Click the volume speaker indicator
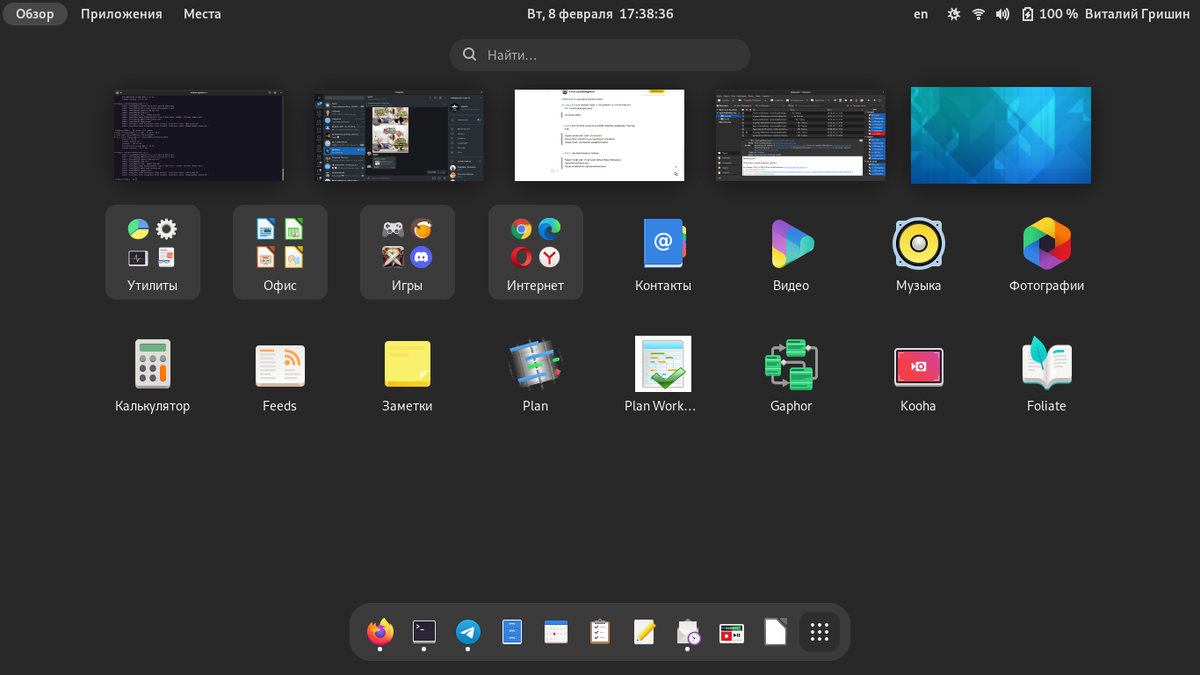The width and height of the screenshot is (1200, 675). pyautogui.click(x=1003, y=14)
